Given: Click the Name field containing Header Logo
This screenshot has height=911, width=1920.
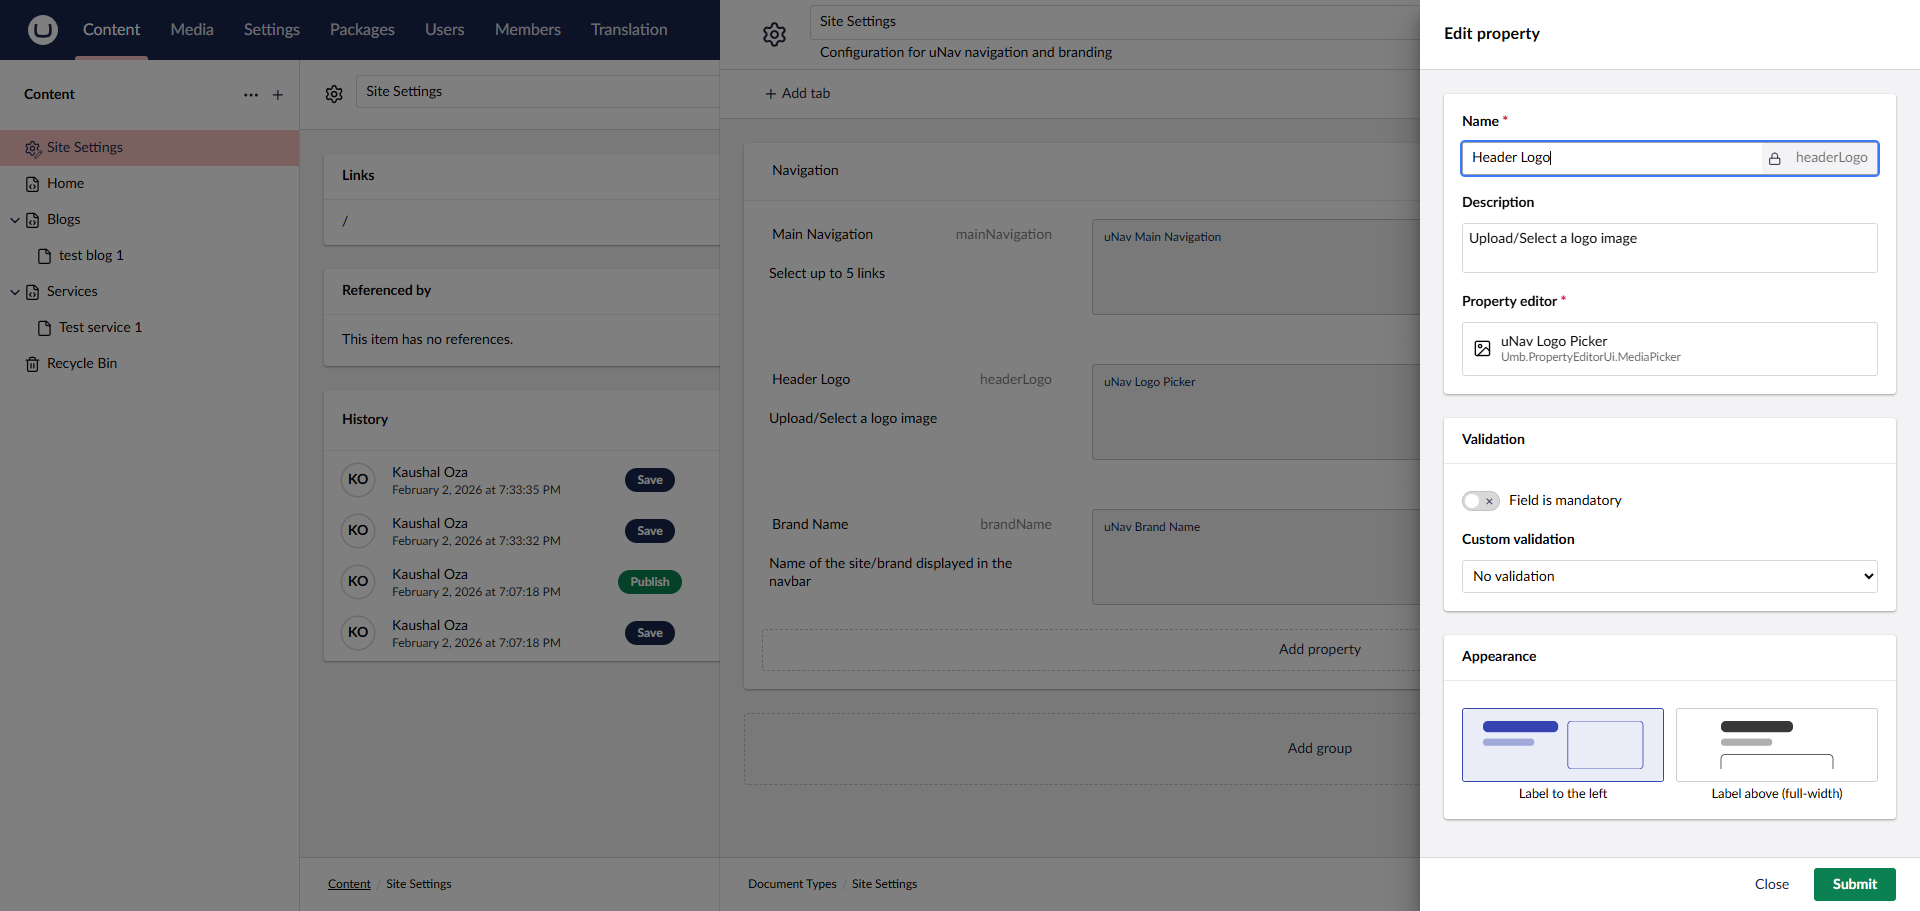Looking at the screenshot, I should click(x=1610, y=158).
